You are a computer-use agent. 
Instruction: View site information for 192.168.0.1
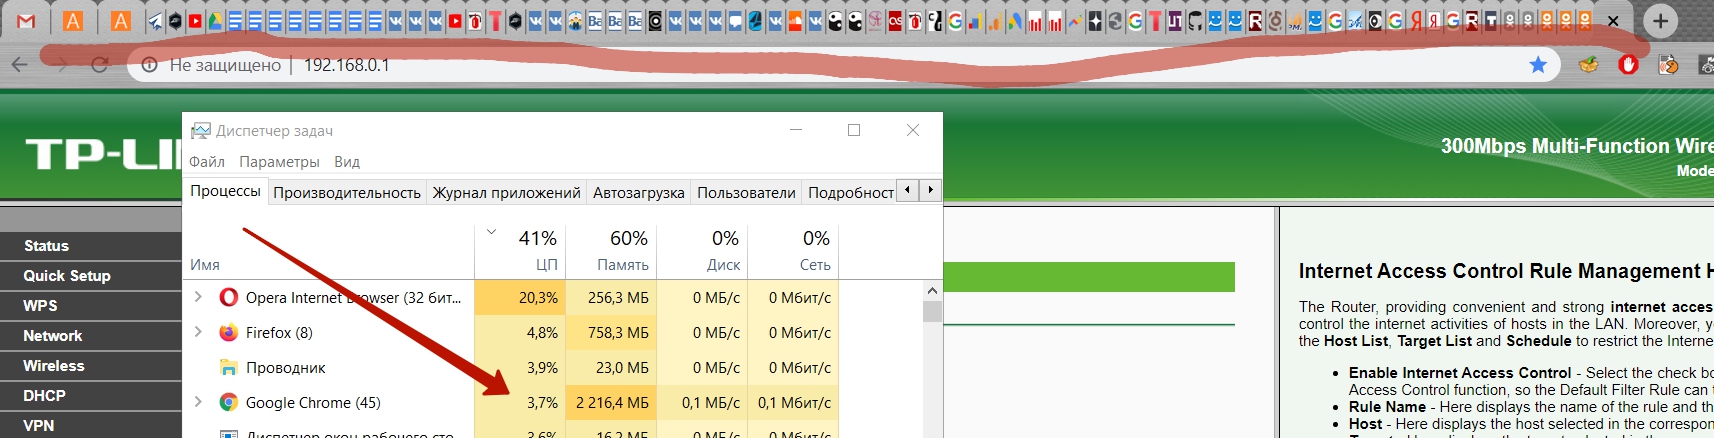coord(150,65)
